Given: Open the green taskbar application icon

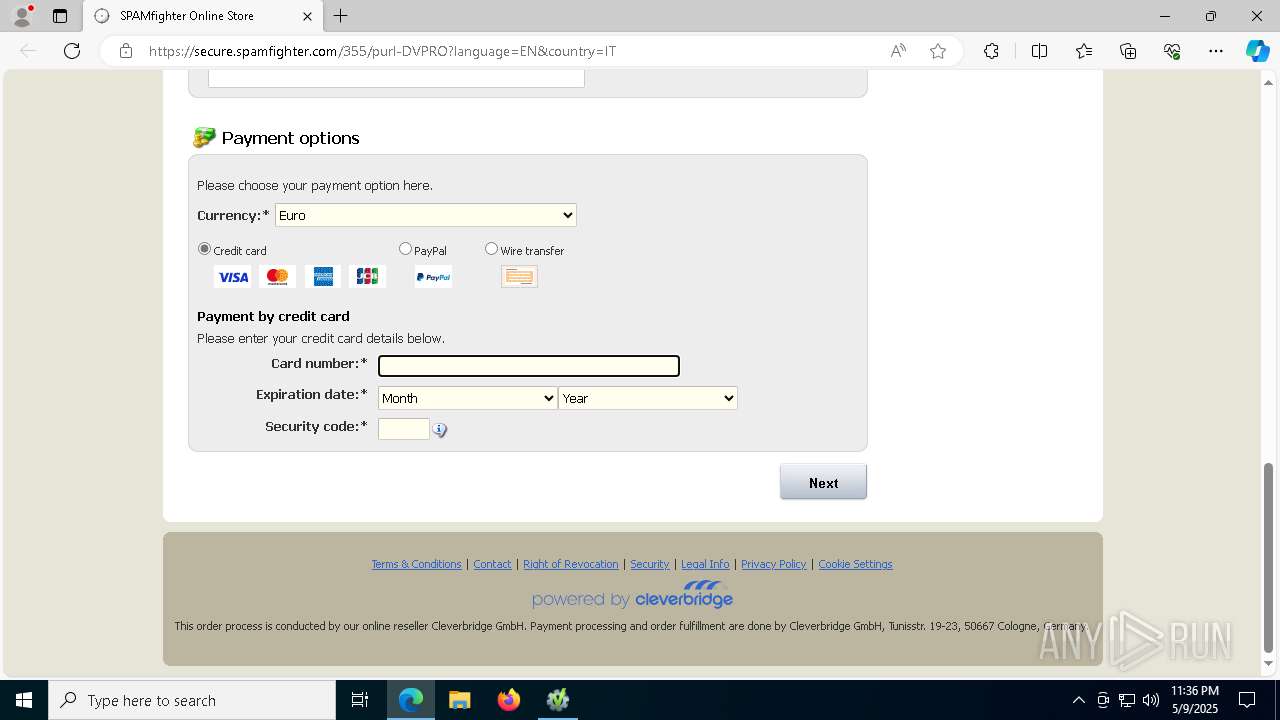Looking at the screenshot, I should click(558, 700).
